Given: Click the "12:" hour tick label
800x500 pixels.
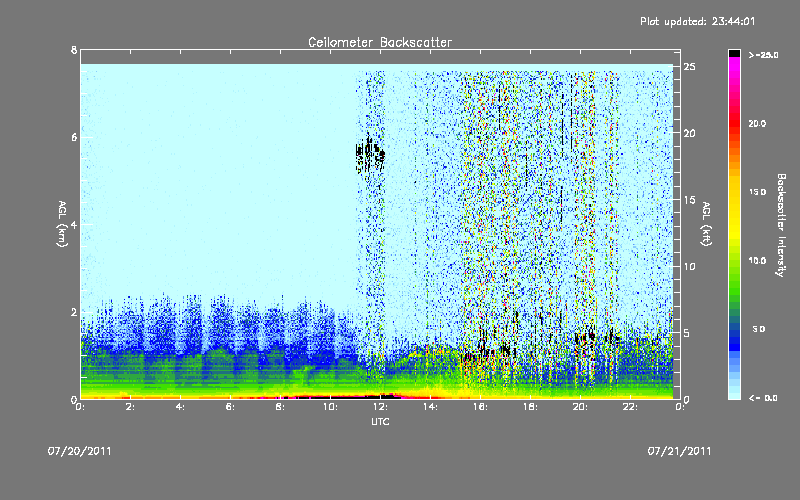Looking at the screenshot, I should (x=380, y=407).
